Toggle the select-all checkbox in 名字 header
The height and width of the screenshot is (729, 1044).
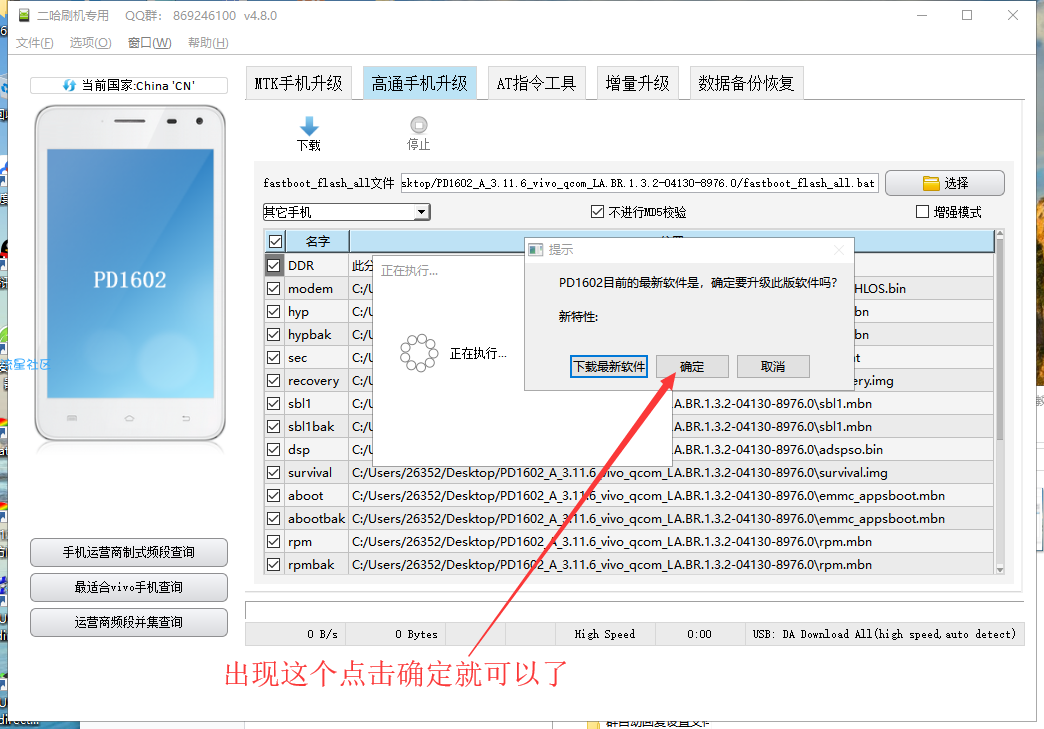pyautogui.click(x=276, y=241)
